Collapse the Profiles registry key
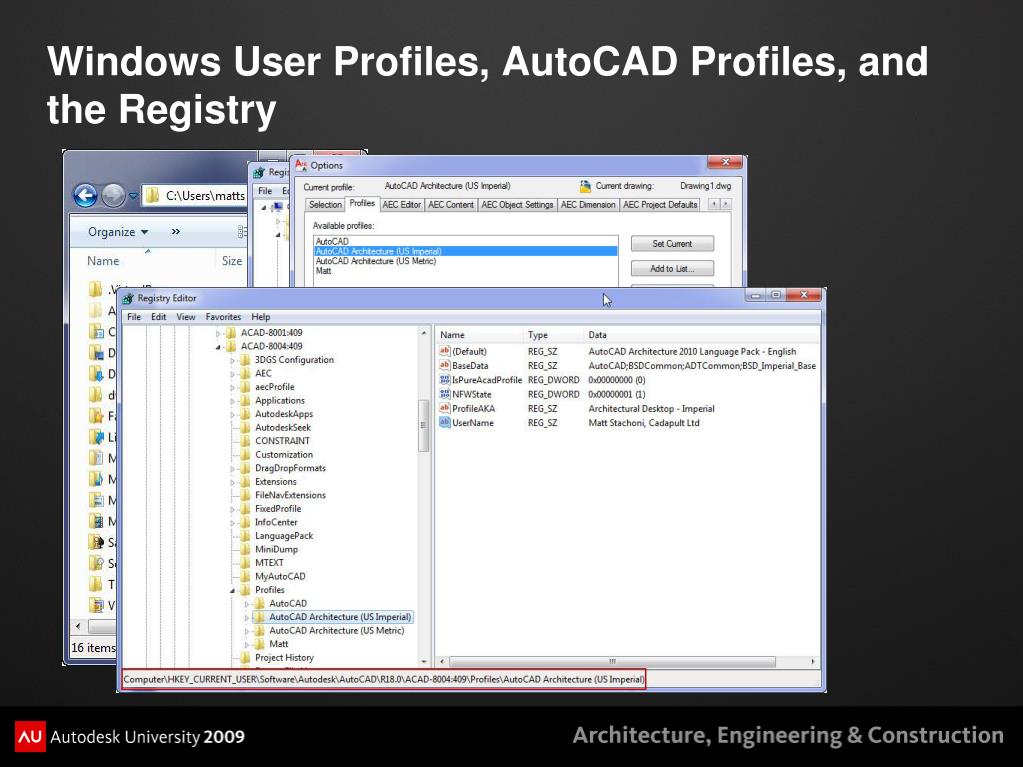 click(x=232, y=590)
